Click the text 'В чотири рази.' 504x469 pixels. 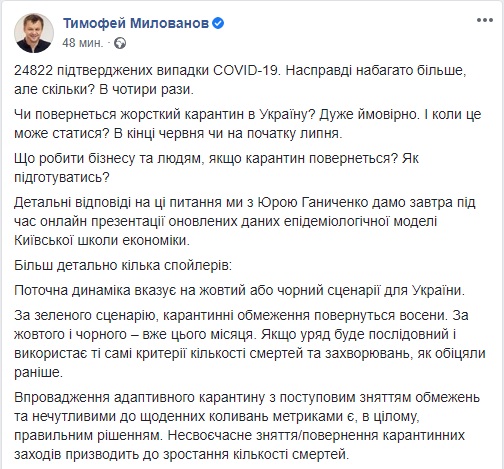coord(146,90)
